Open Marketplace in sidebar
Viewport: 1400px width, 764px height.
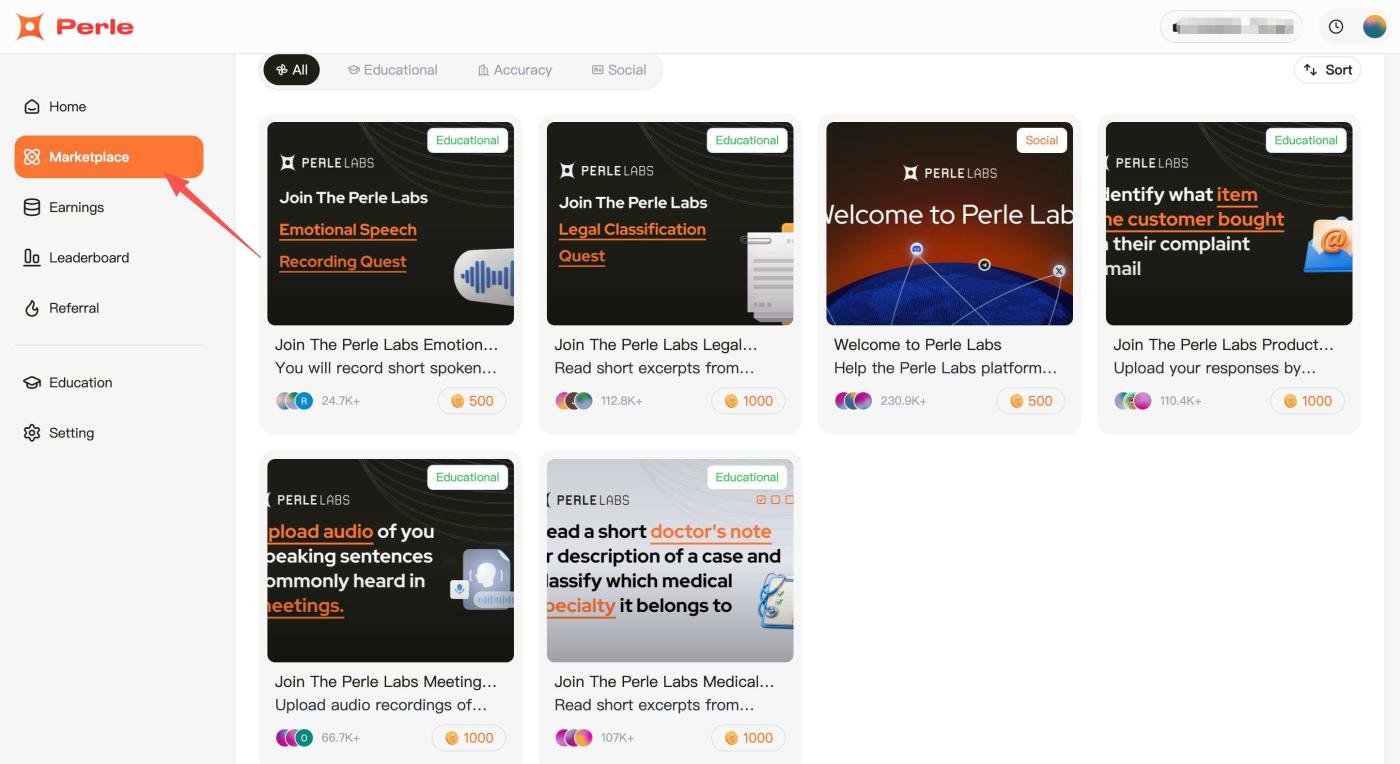pos(109,157)
